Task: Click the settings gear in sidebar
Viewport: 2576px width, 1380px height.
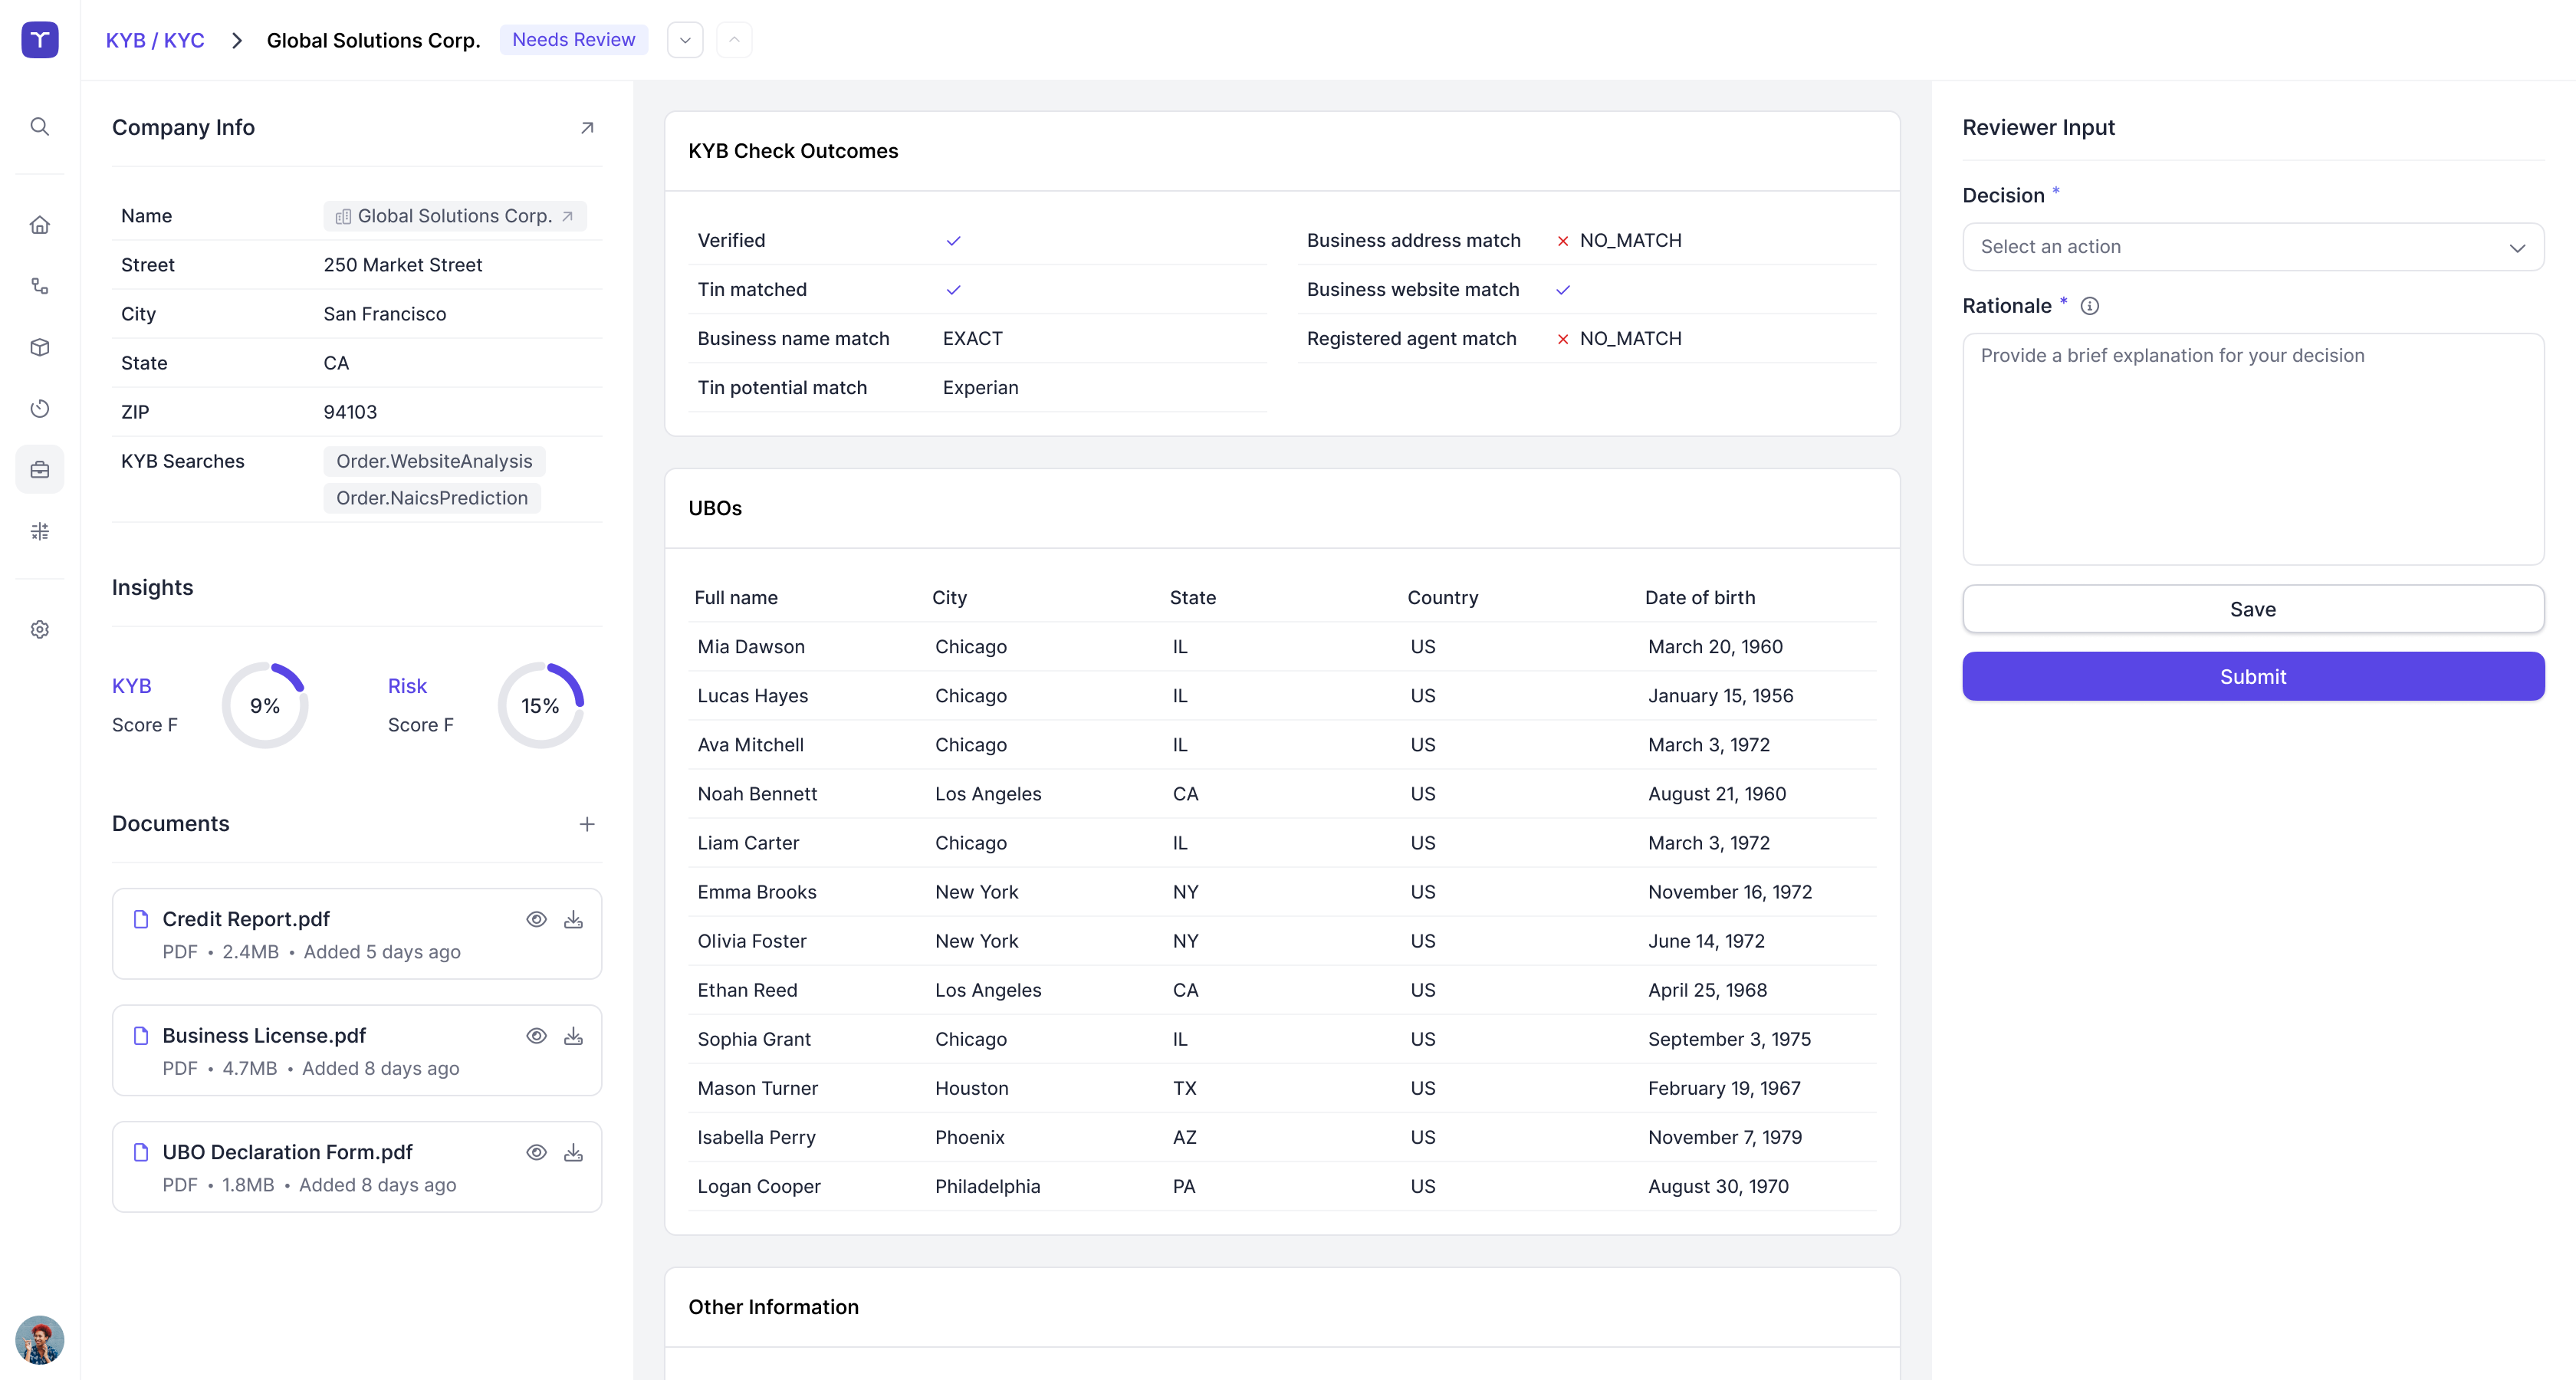Action: click(40, 629)
